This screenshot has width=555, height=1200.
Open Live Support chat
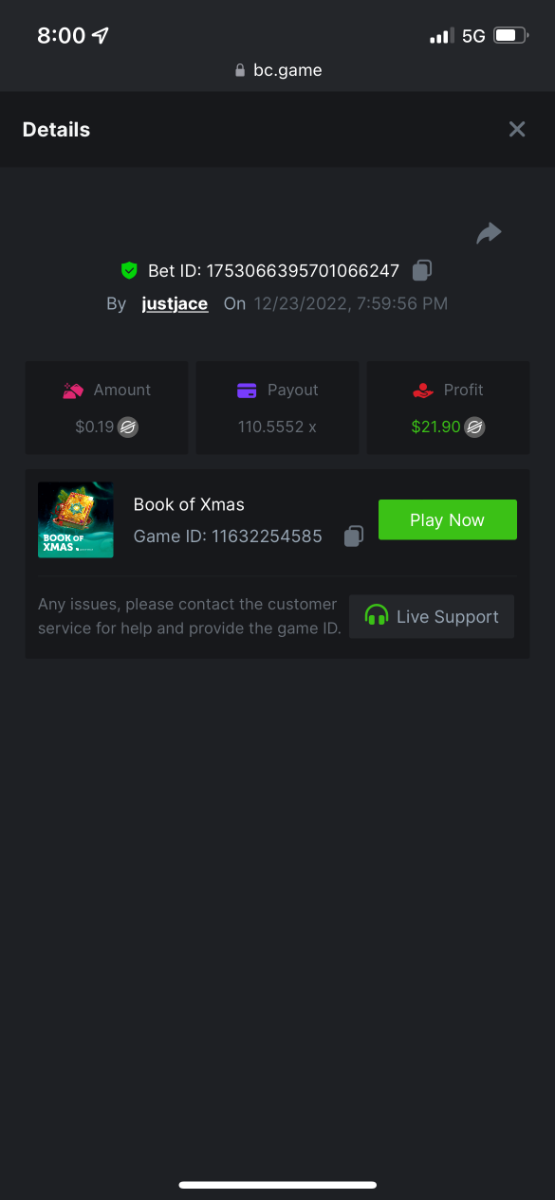point(431,616)
